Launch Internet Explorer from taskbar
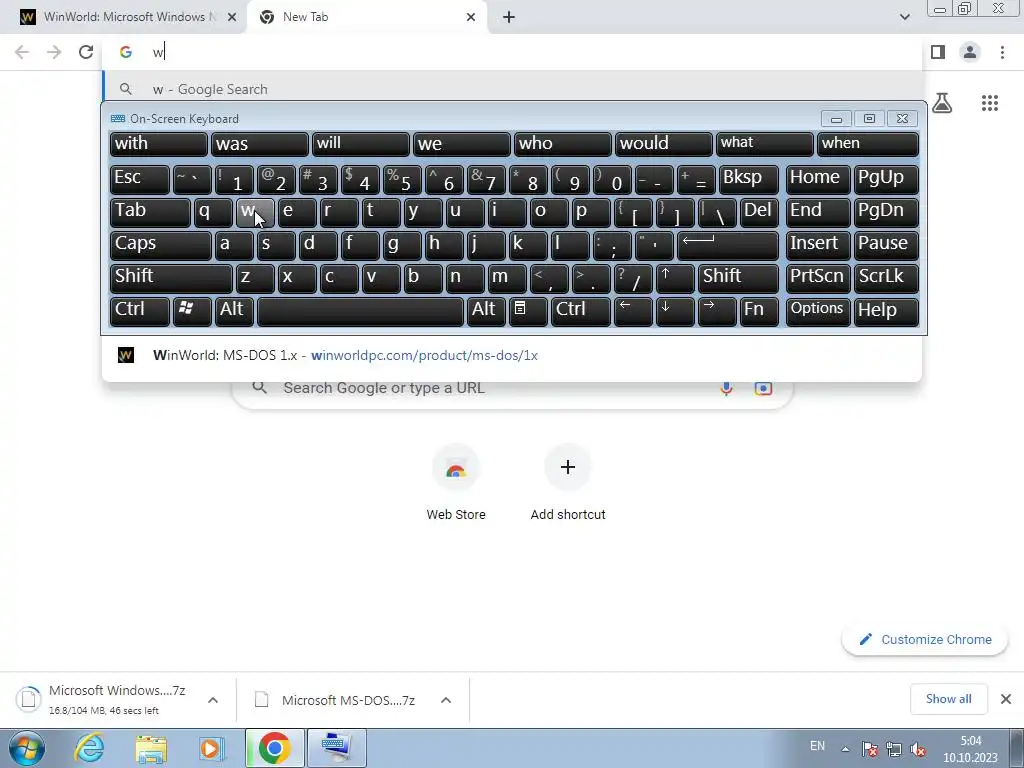 [x=89, y=748]
